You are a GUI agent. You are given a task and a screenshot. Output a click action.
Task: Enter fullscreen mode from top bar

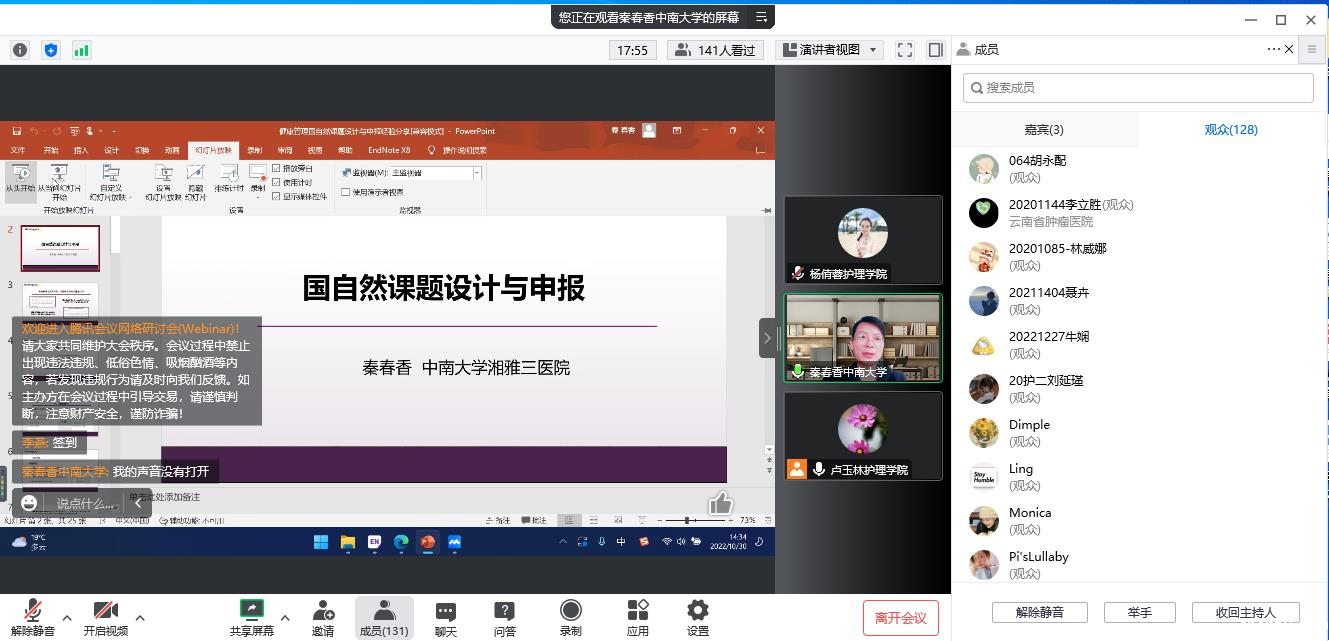(904, 50)
